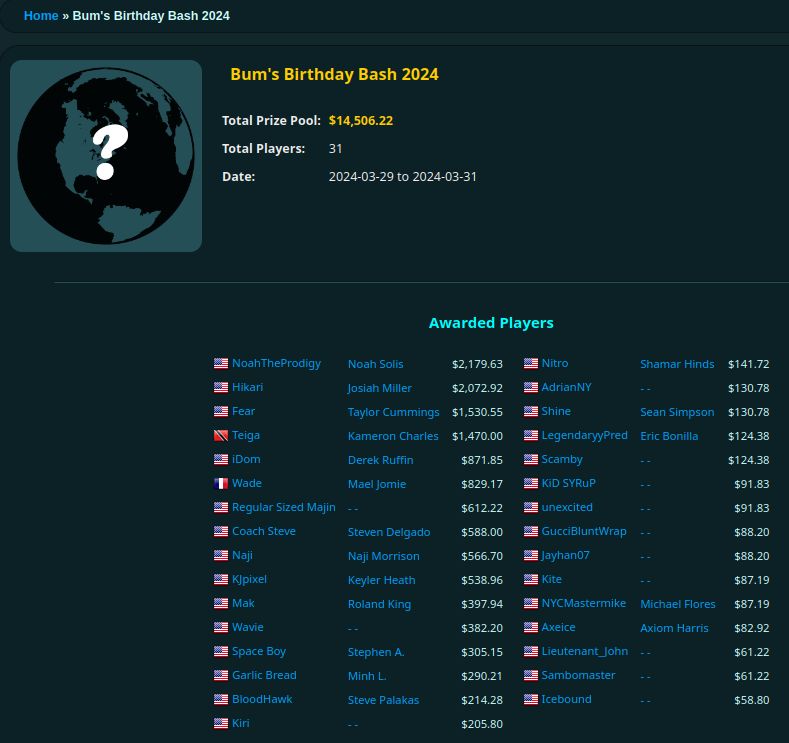Open the Hikari player profile
789x743 pixels.
click(248, 387)
